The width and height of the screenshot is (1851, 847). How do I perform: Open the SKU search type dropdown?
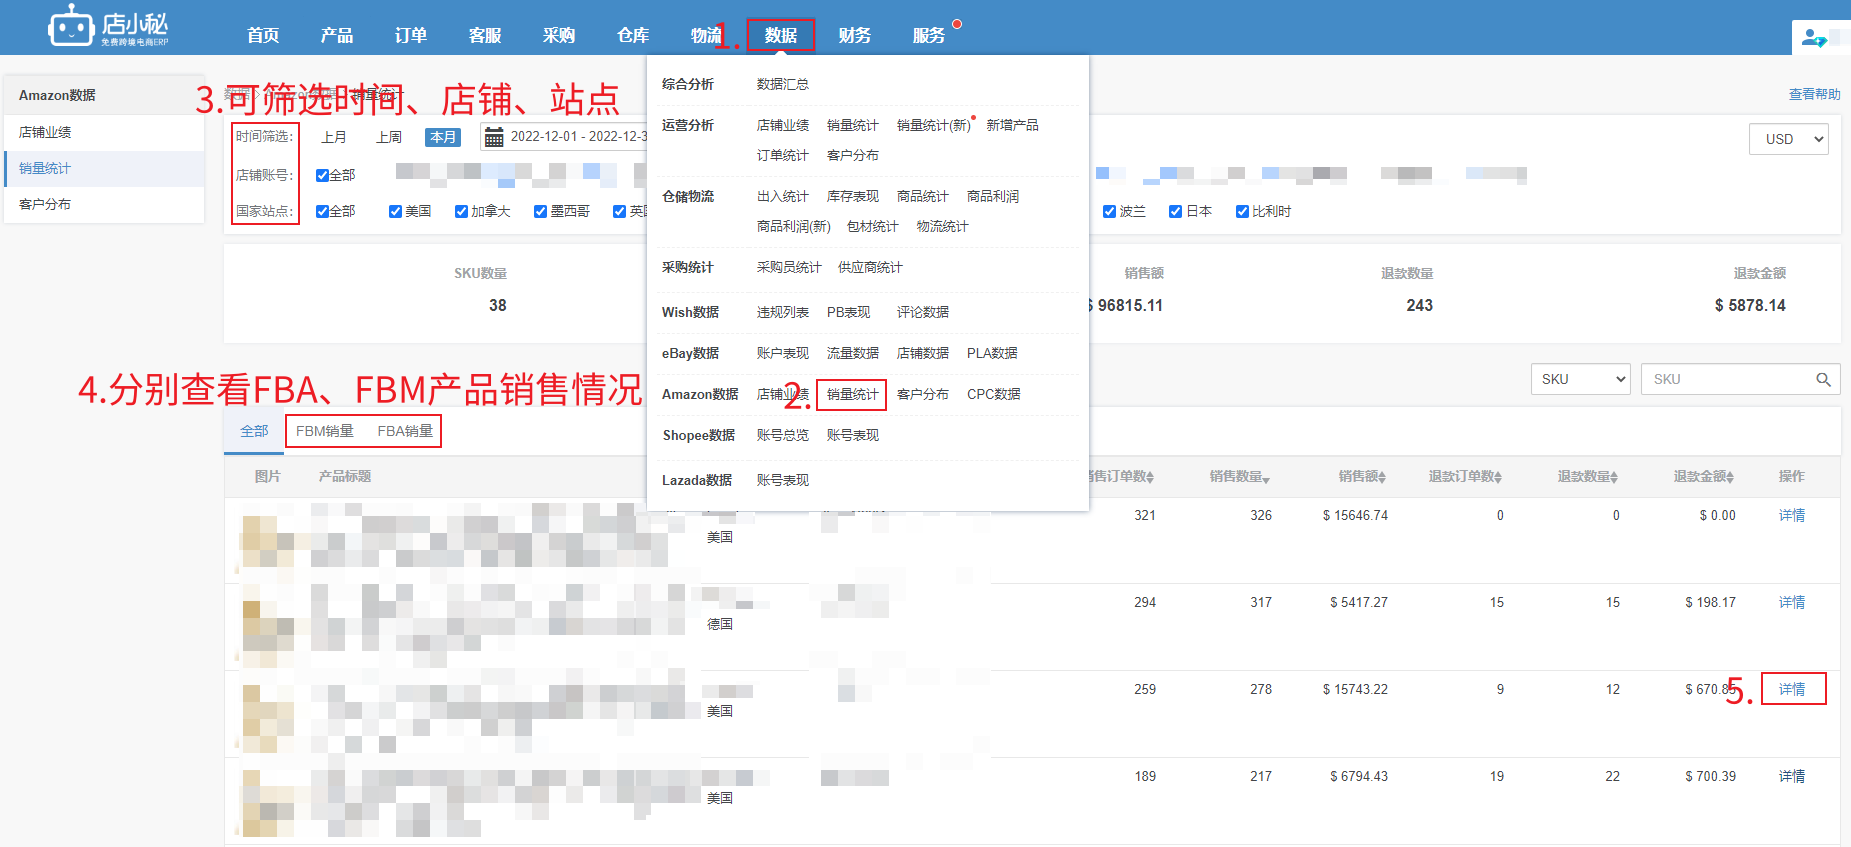pos(1580,379)
